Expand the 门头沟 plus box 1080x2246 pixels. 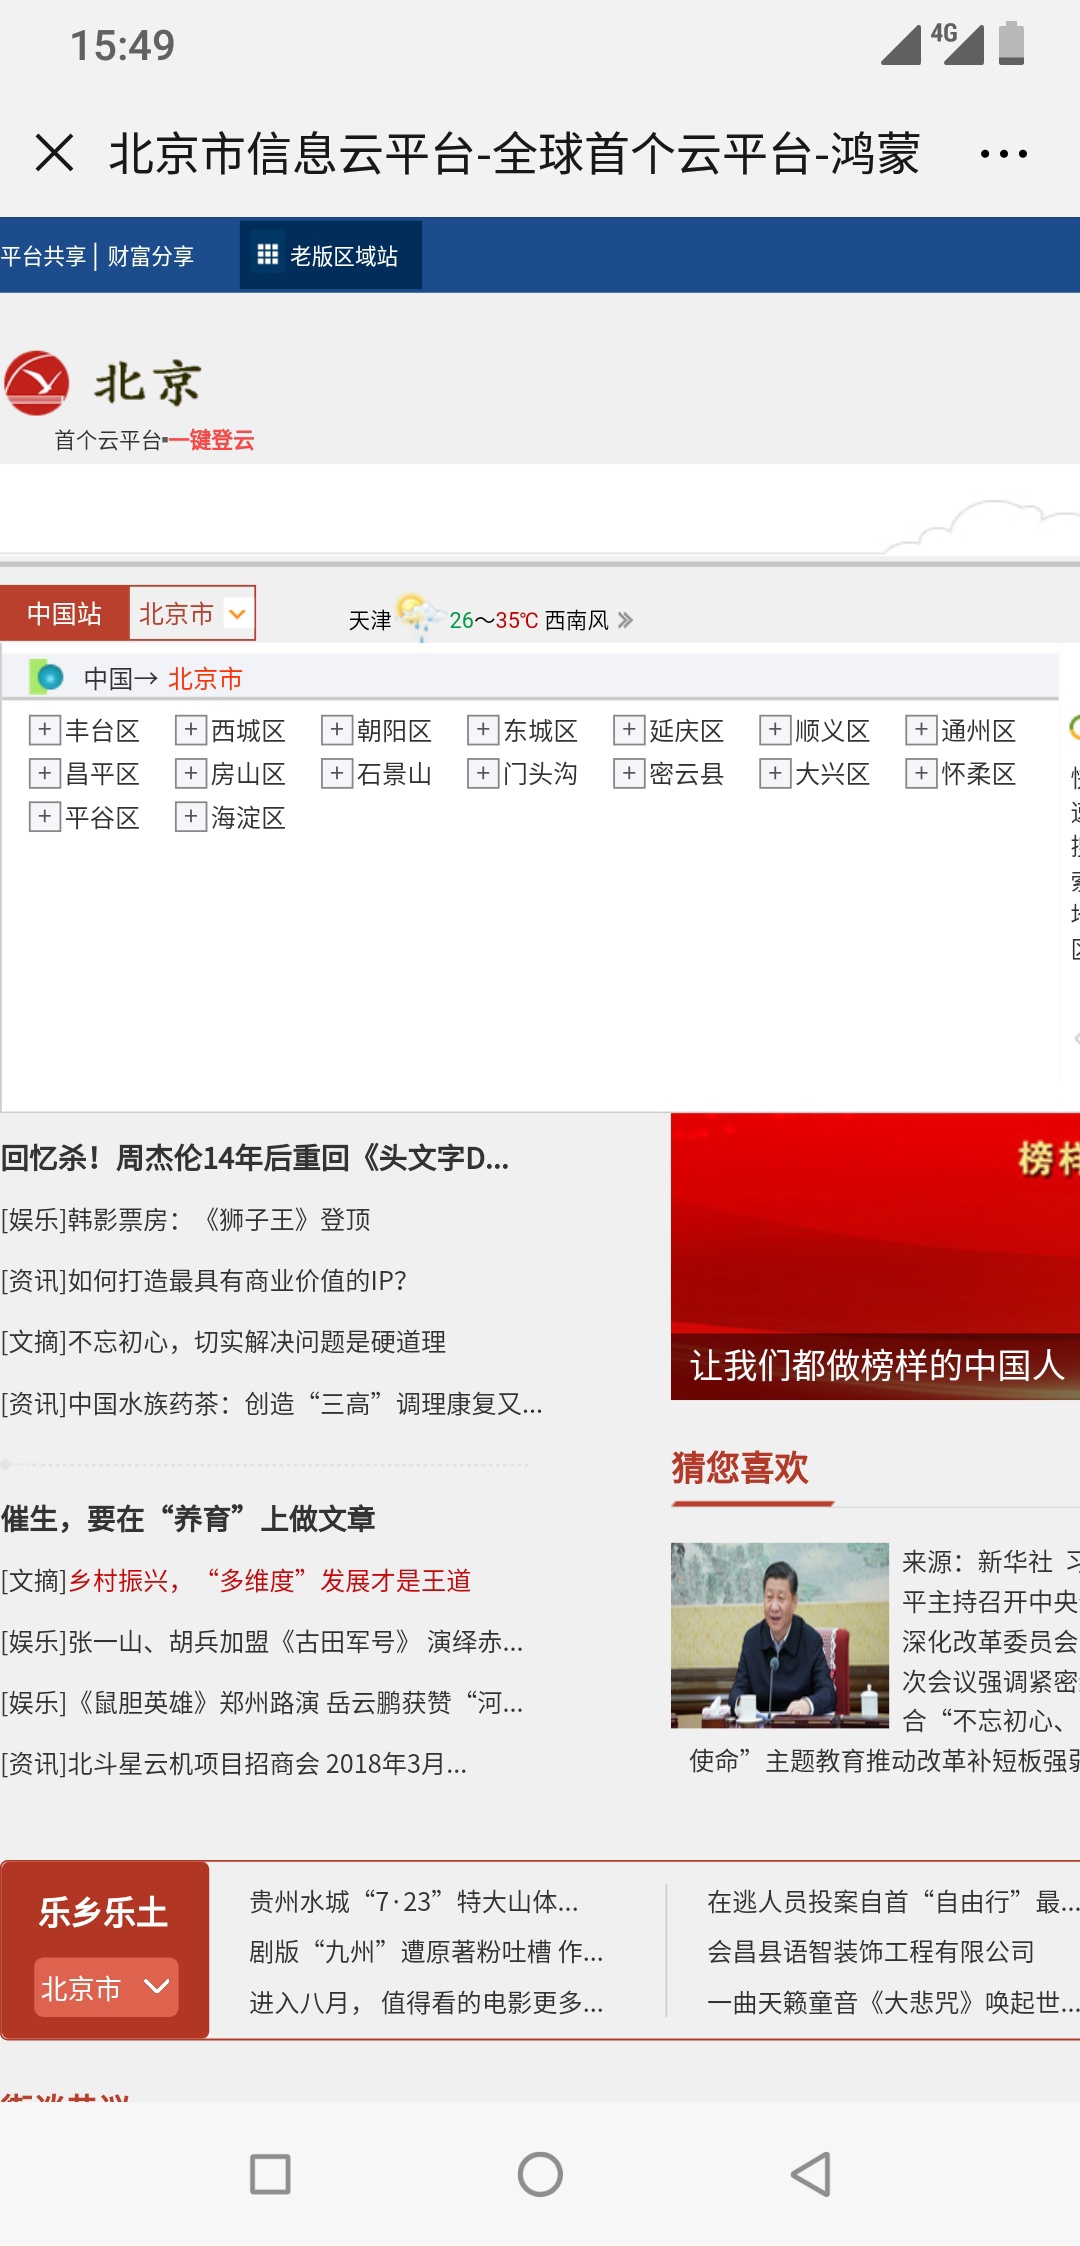tap(482, 773)
